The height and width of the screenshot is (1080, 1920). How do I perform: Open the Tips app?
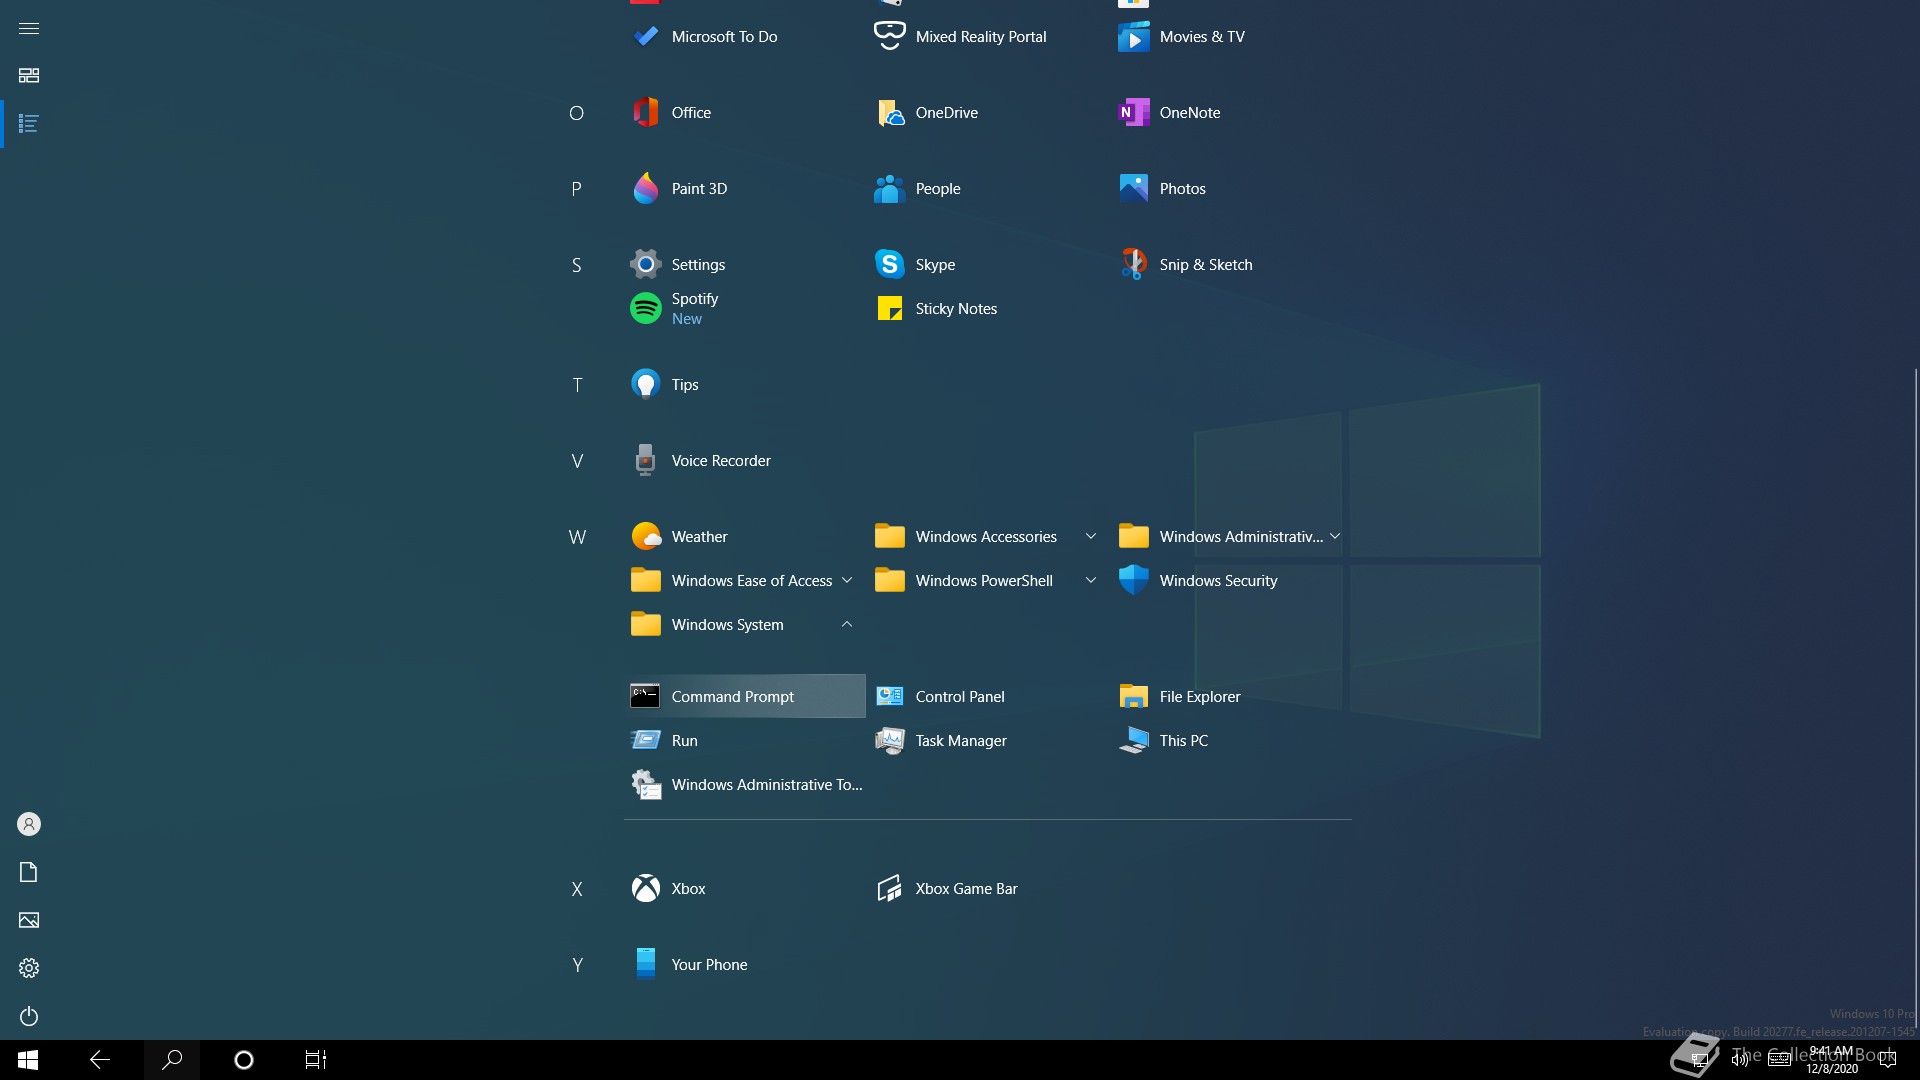click(744, 385)
